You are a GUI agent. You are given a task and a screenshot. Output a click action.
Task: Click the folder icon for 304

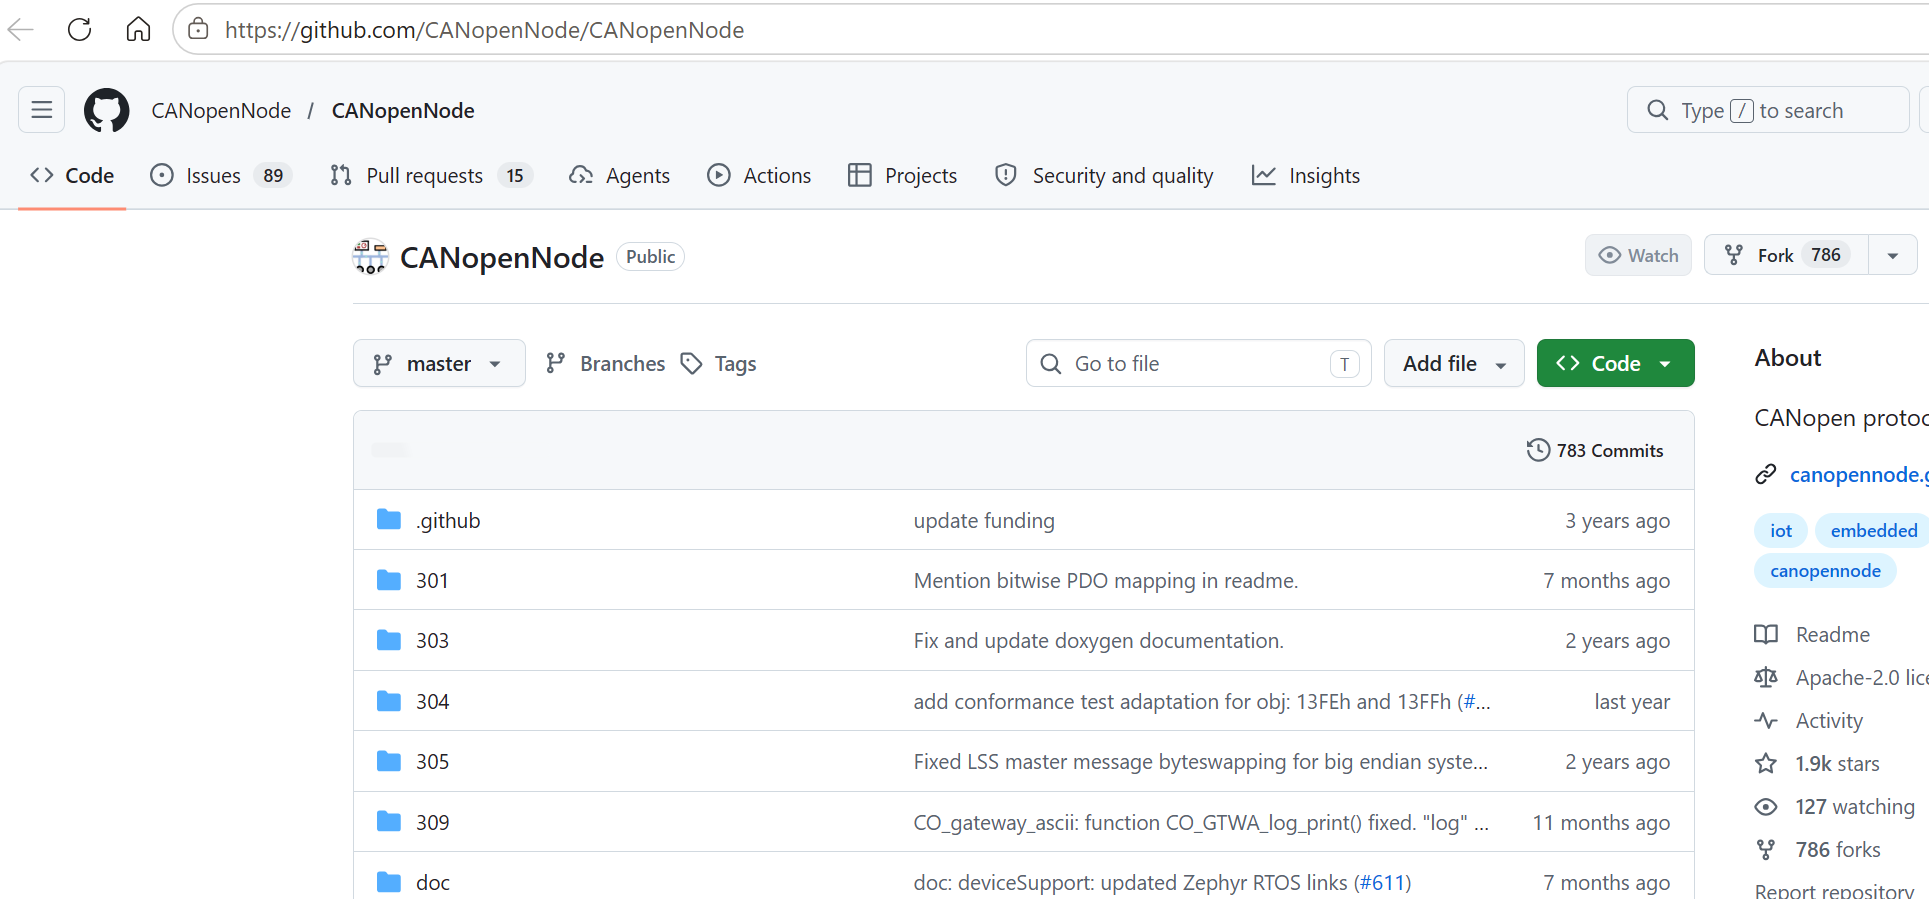(x=389, y=701)
